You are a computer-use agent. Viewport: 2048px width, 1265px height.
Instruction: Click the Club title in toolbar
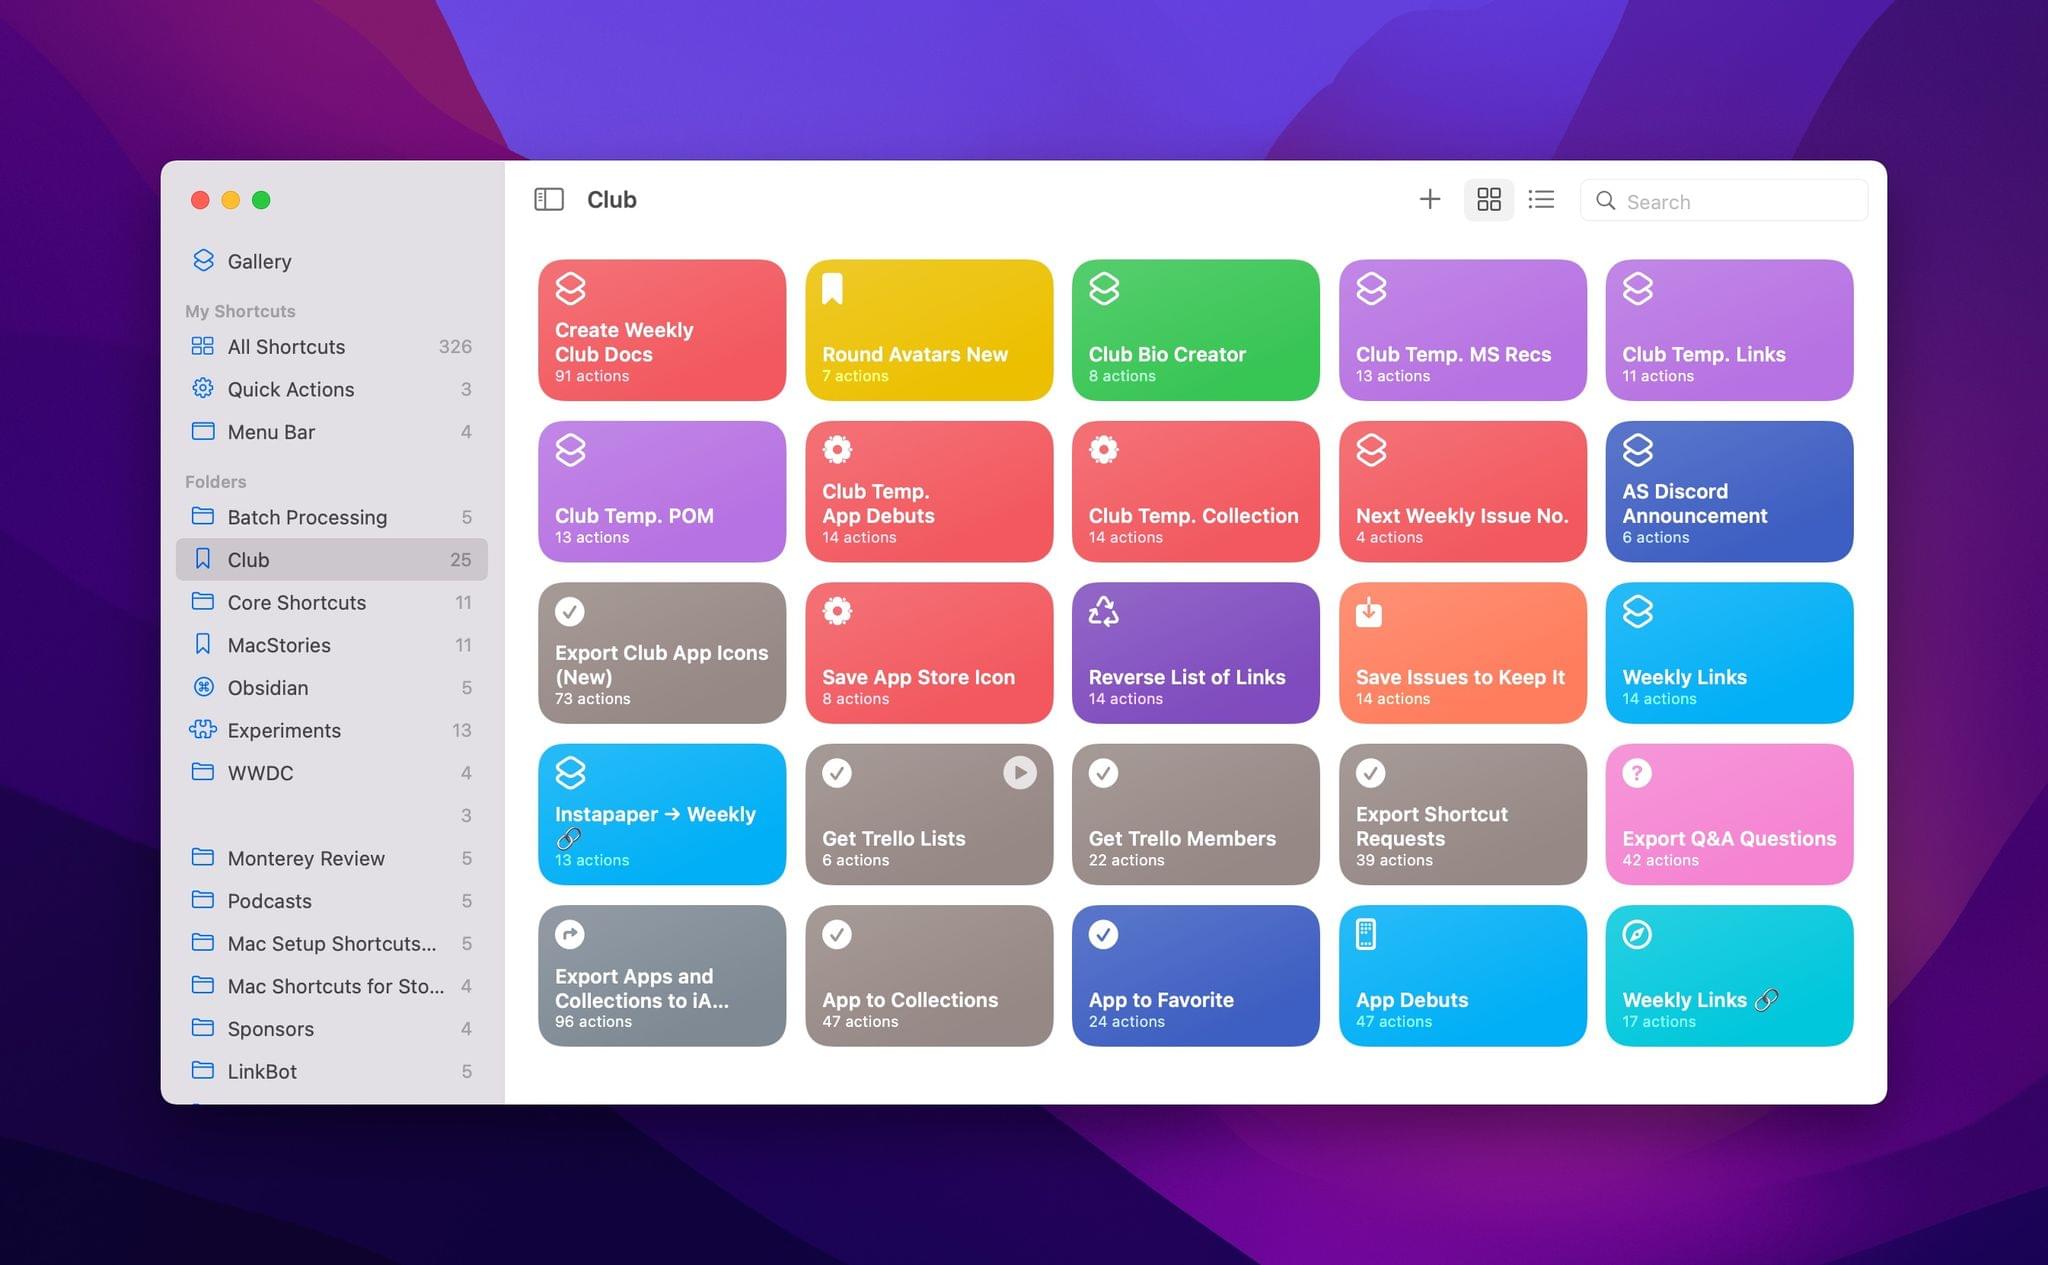611,200
